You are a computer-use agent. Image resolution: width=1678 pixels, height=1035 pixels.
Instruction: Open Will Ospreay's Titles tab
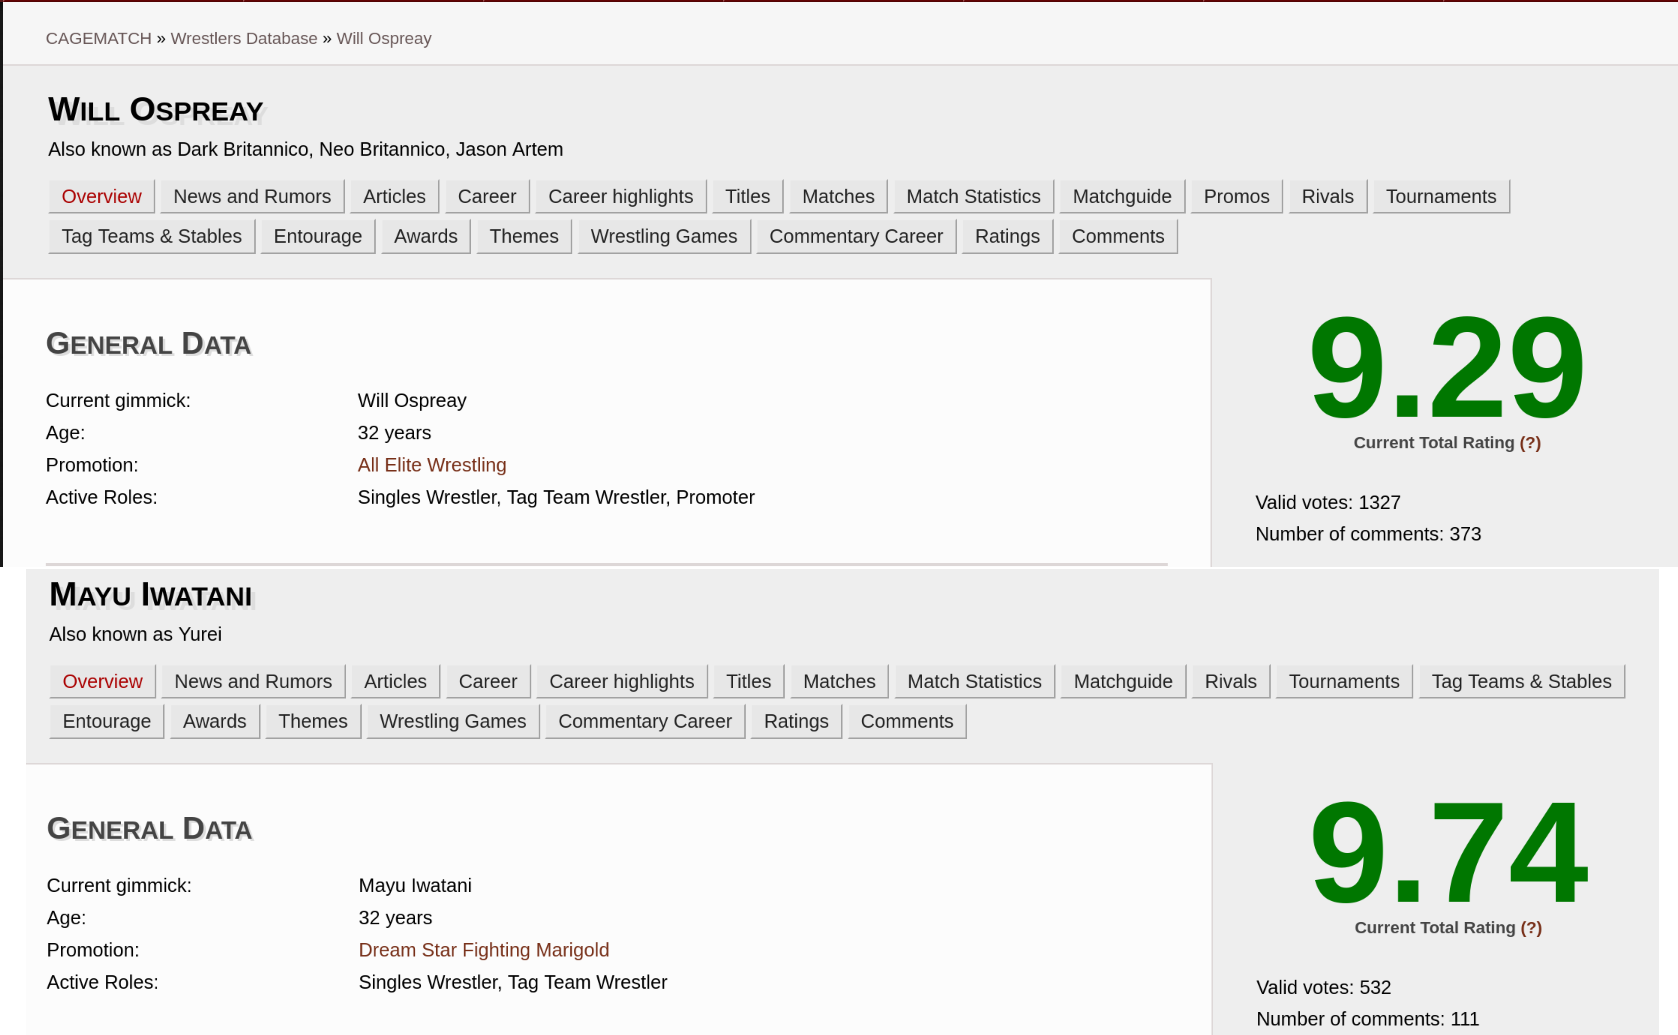coord(748,196)
